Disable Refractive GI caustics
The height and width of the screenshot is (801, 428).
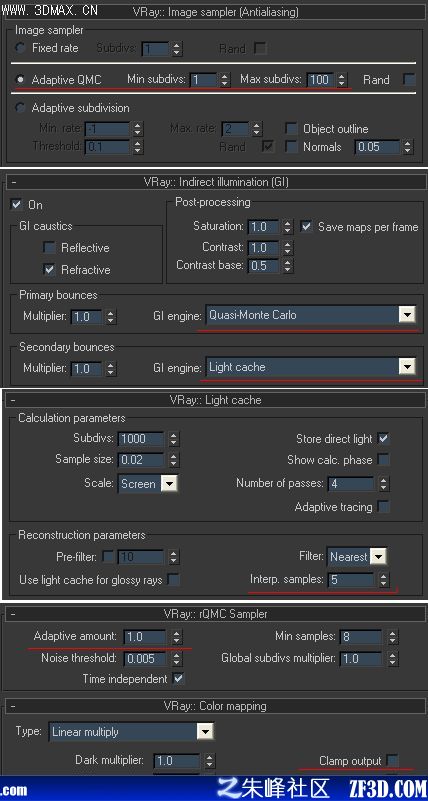click(x=50, y=270)
